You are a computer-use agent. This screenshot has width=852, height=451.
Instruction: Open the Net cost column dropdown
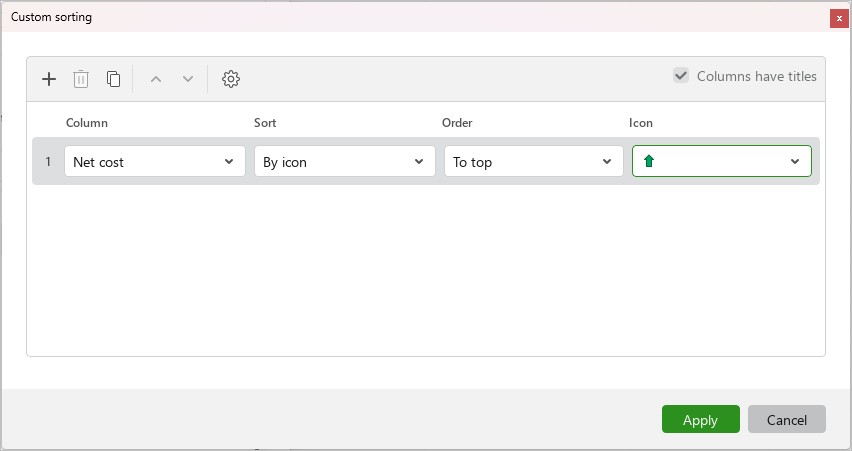pos(155,161)
